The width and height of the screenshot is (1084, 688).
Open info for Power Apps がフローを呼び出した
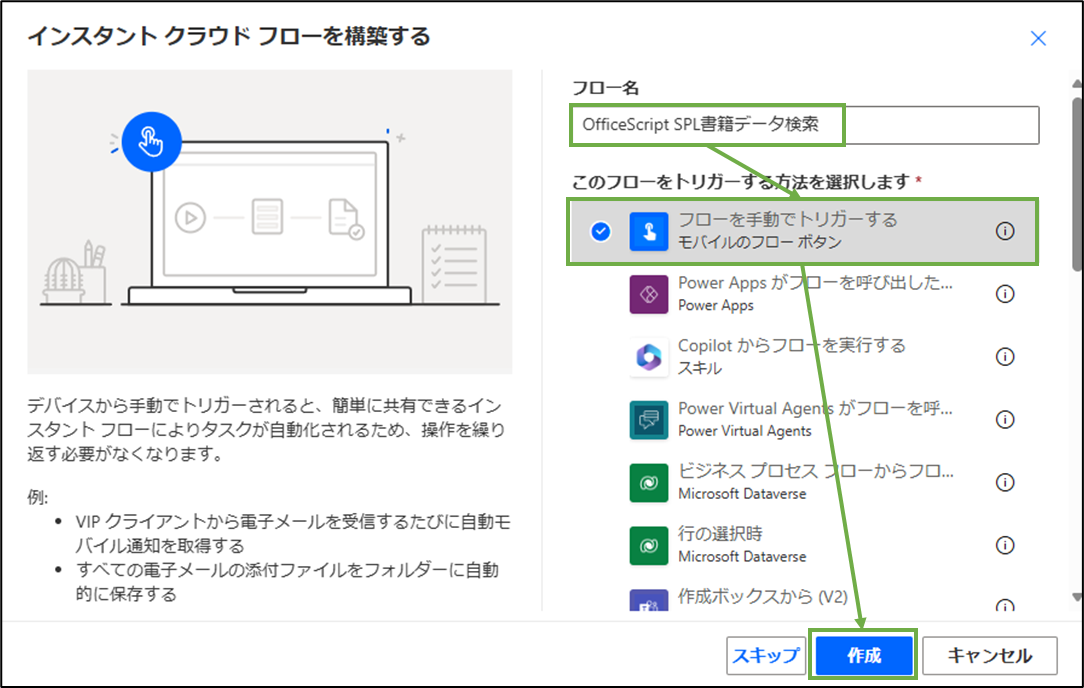1004,294
